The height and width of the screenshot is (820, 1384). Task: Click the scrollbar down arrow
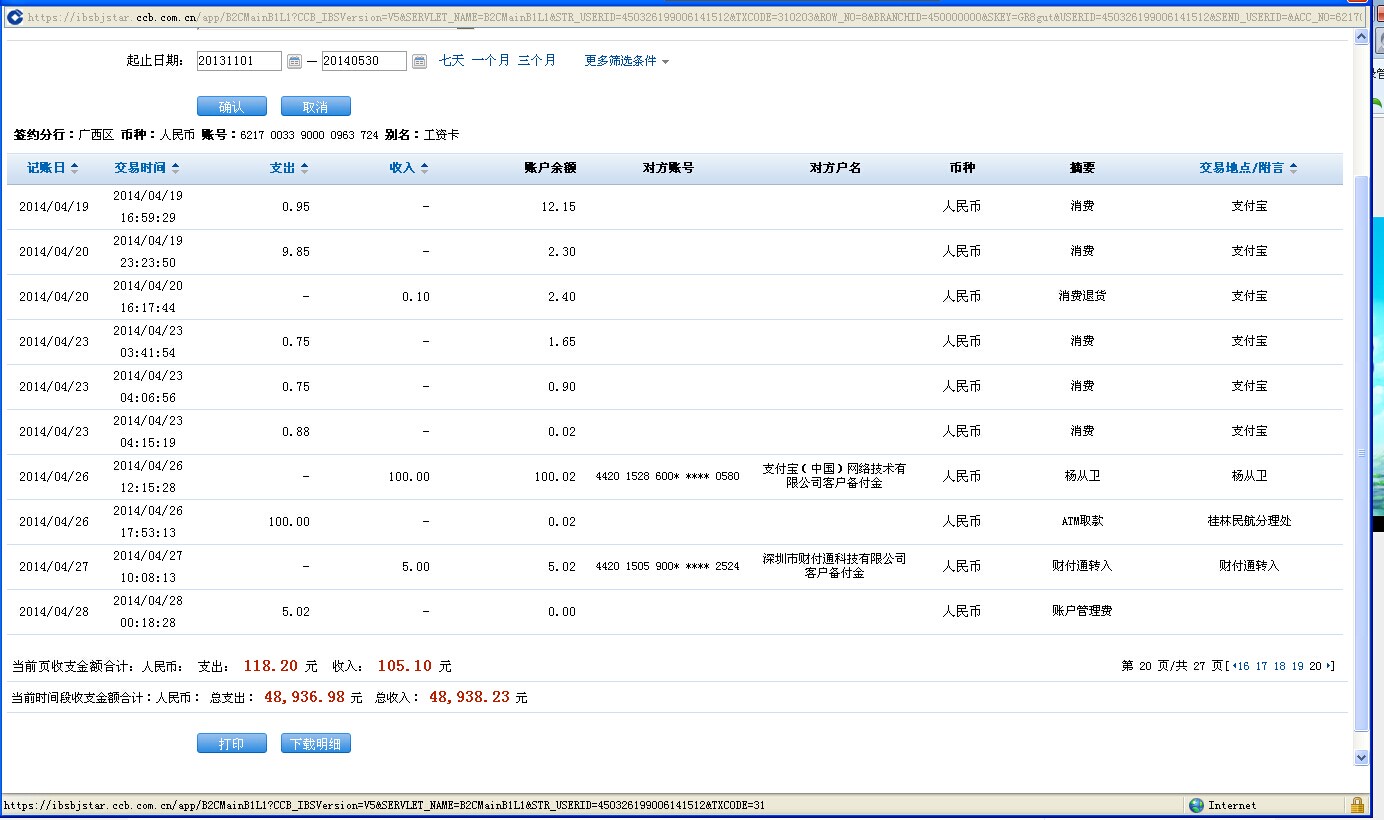[1360, 758]
